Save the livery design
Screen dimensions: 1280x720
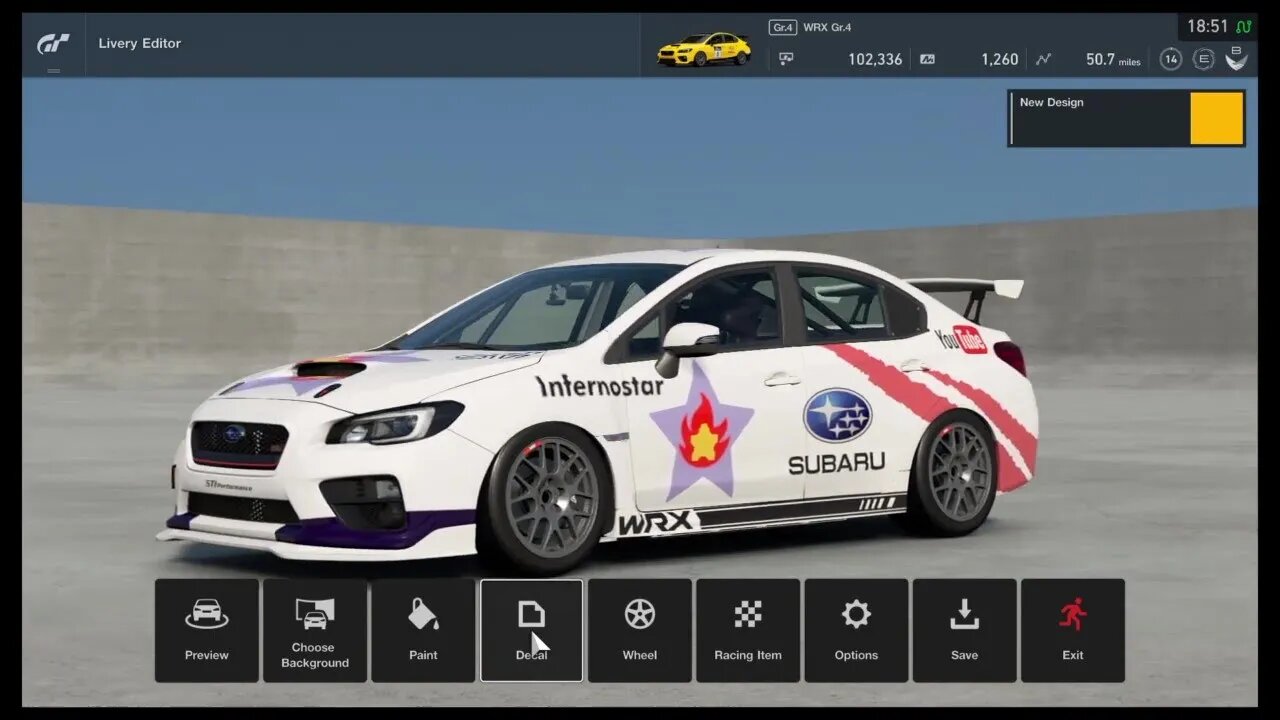[964, 631]
